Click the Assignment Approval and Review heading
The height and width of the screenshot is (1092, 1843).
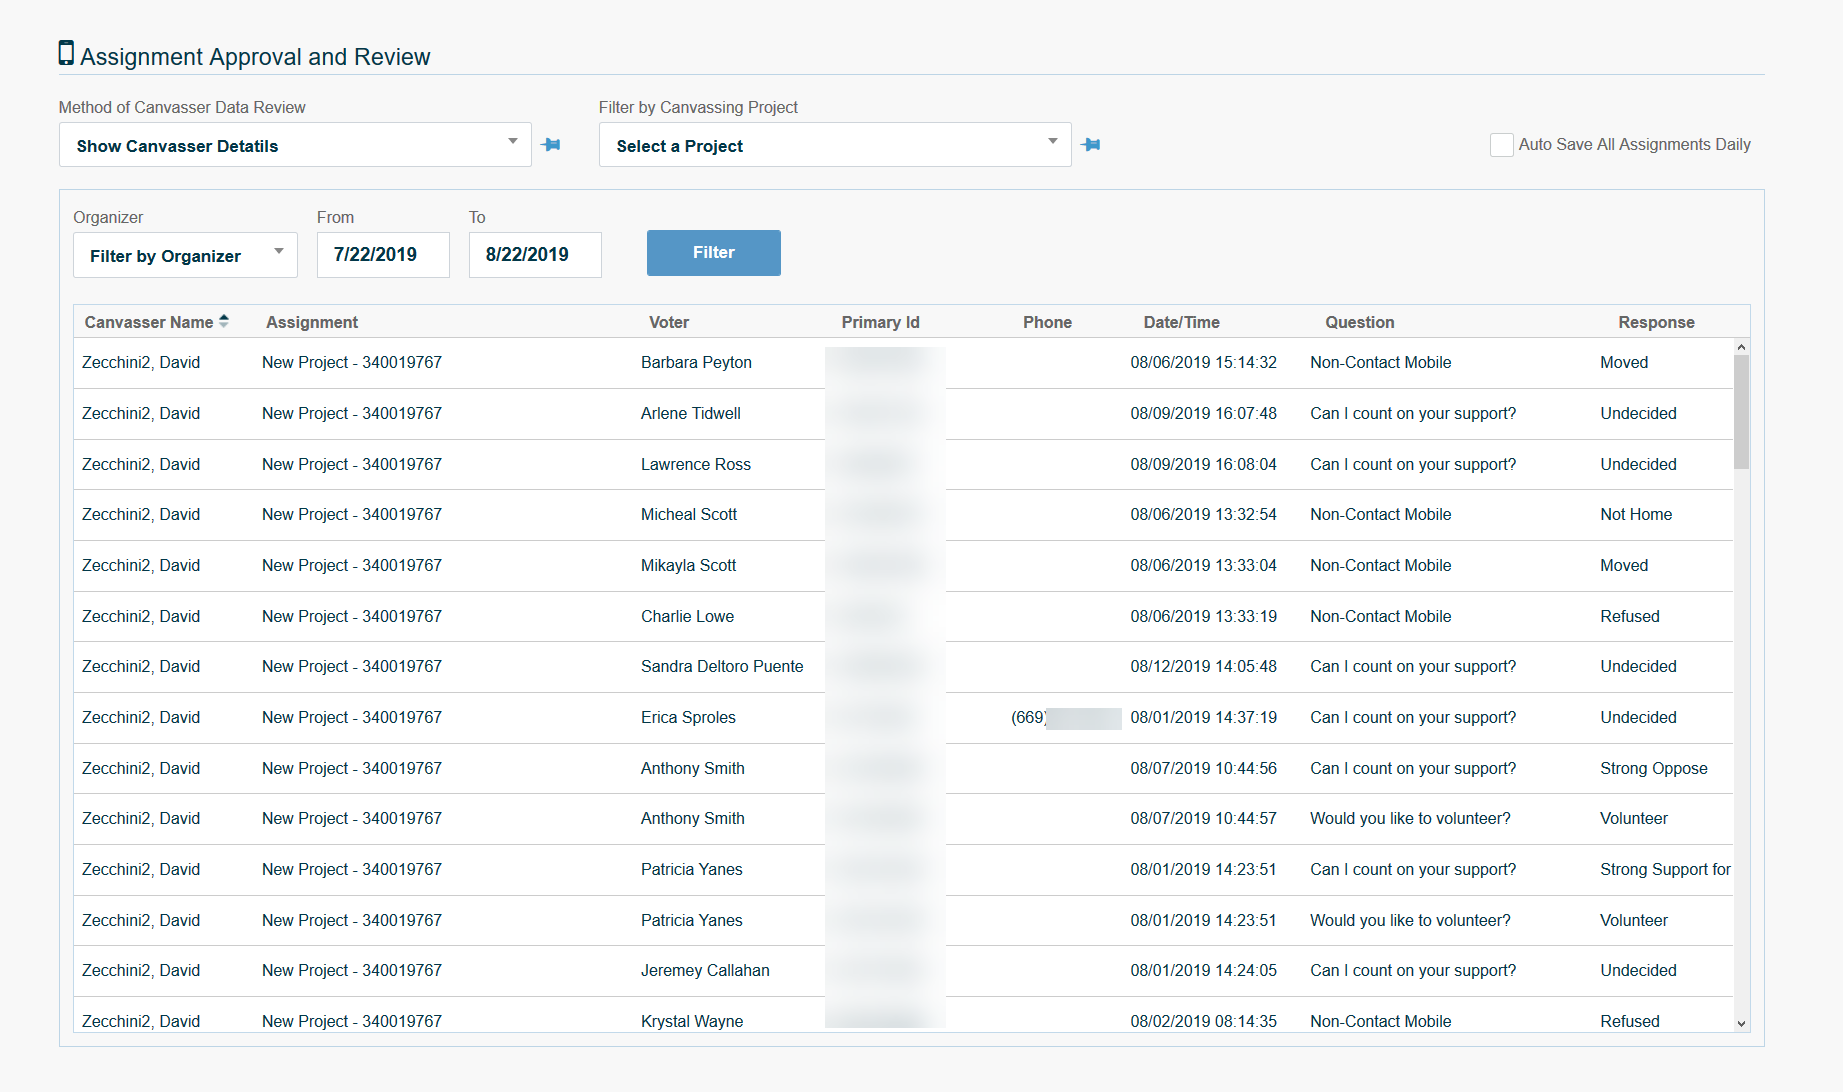coord(255,57)
